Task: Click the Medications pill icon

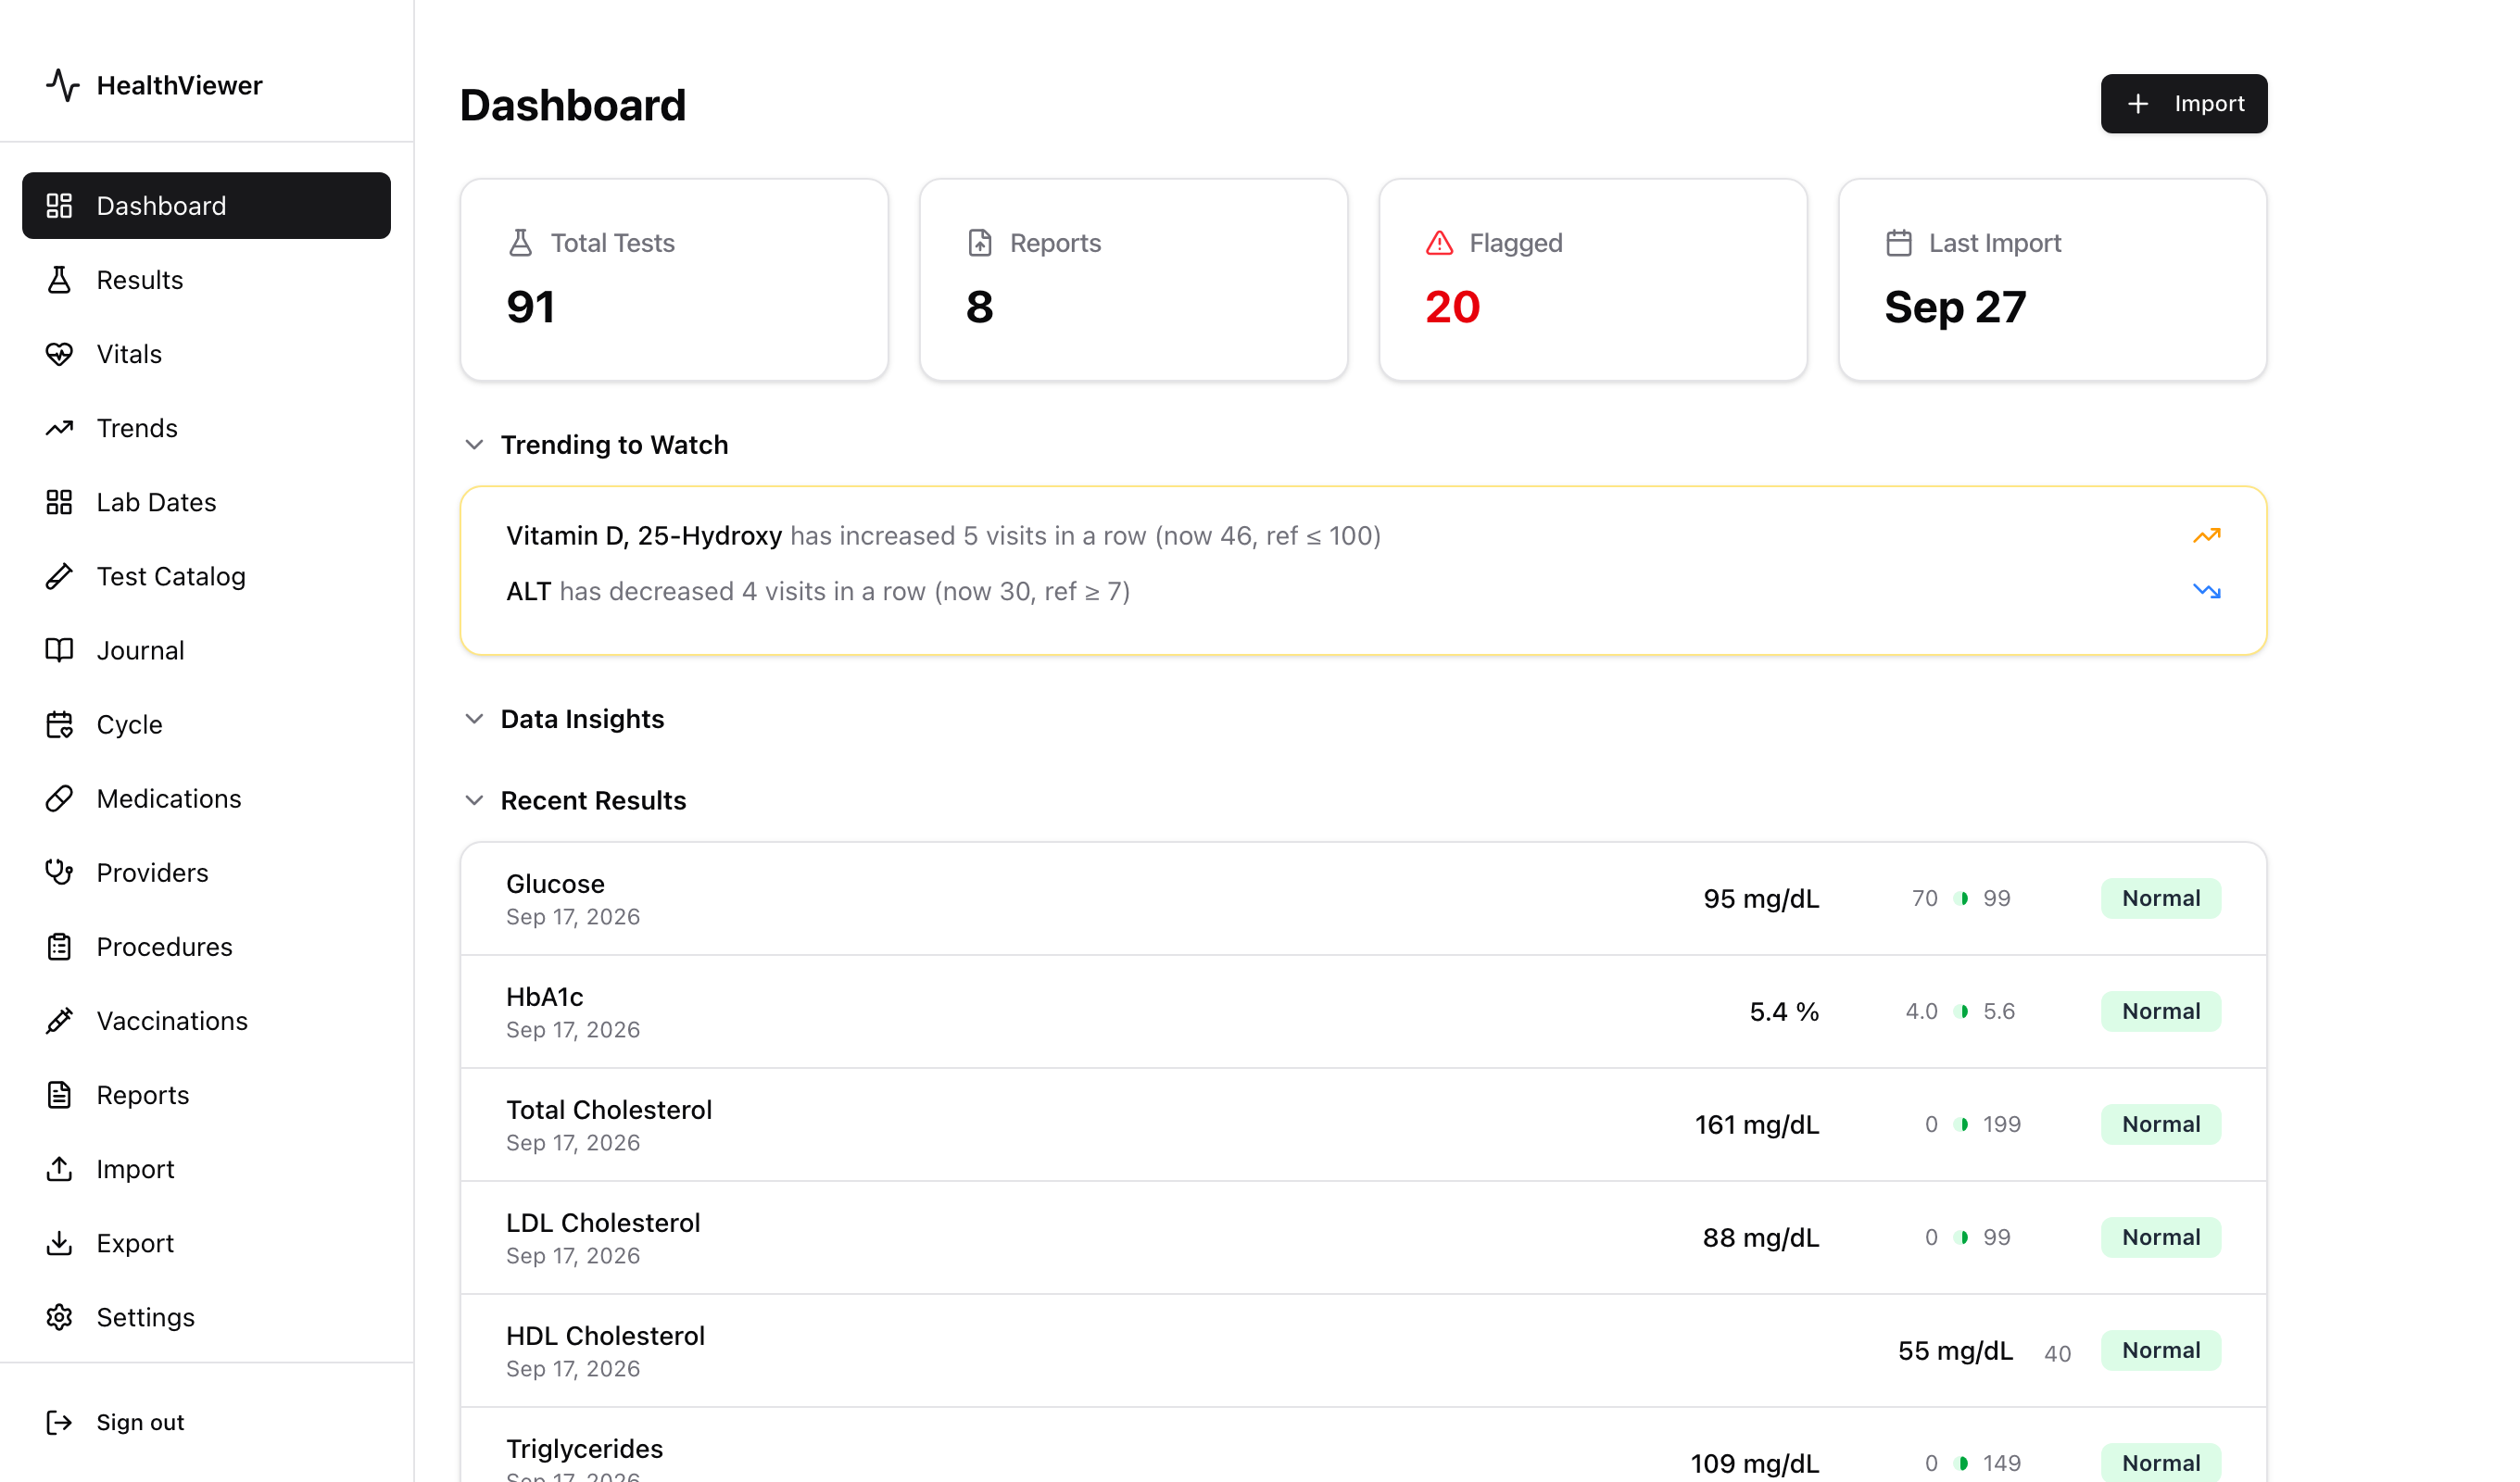Action: click(x=59, y=798)
